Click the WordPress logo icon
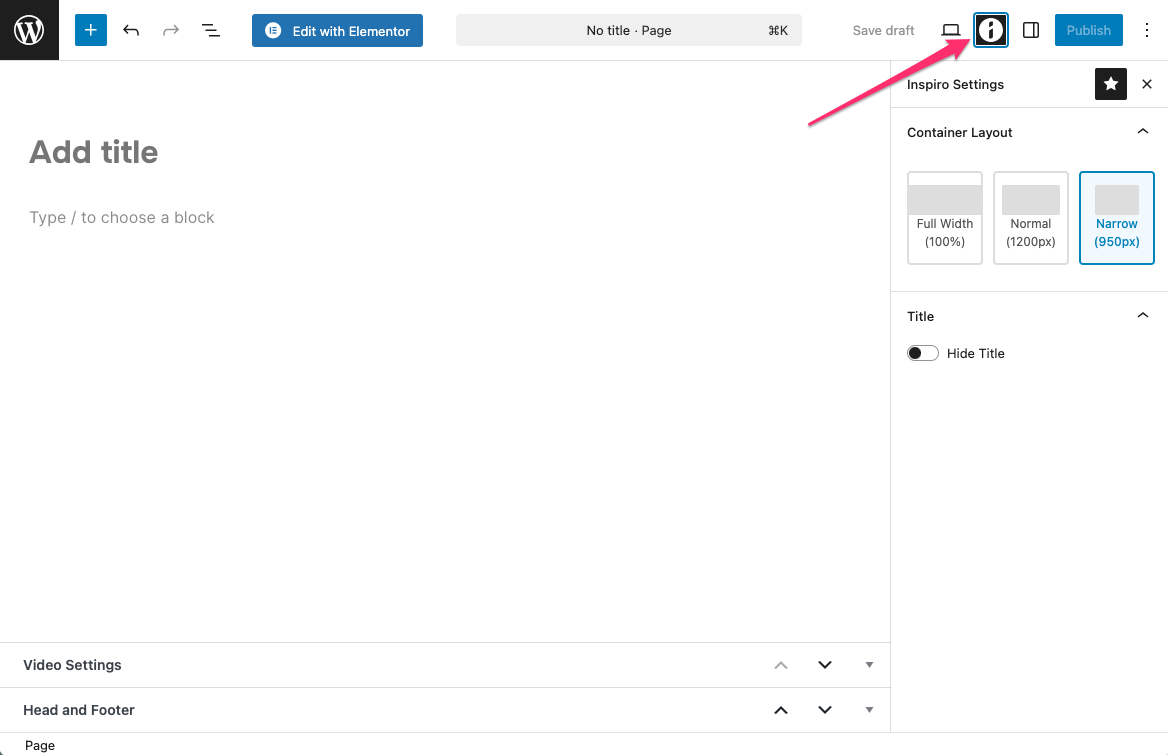Image resolution: width=1168 pixels, height=755 pixels. (29, 30)
